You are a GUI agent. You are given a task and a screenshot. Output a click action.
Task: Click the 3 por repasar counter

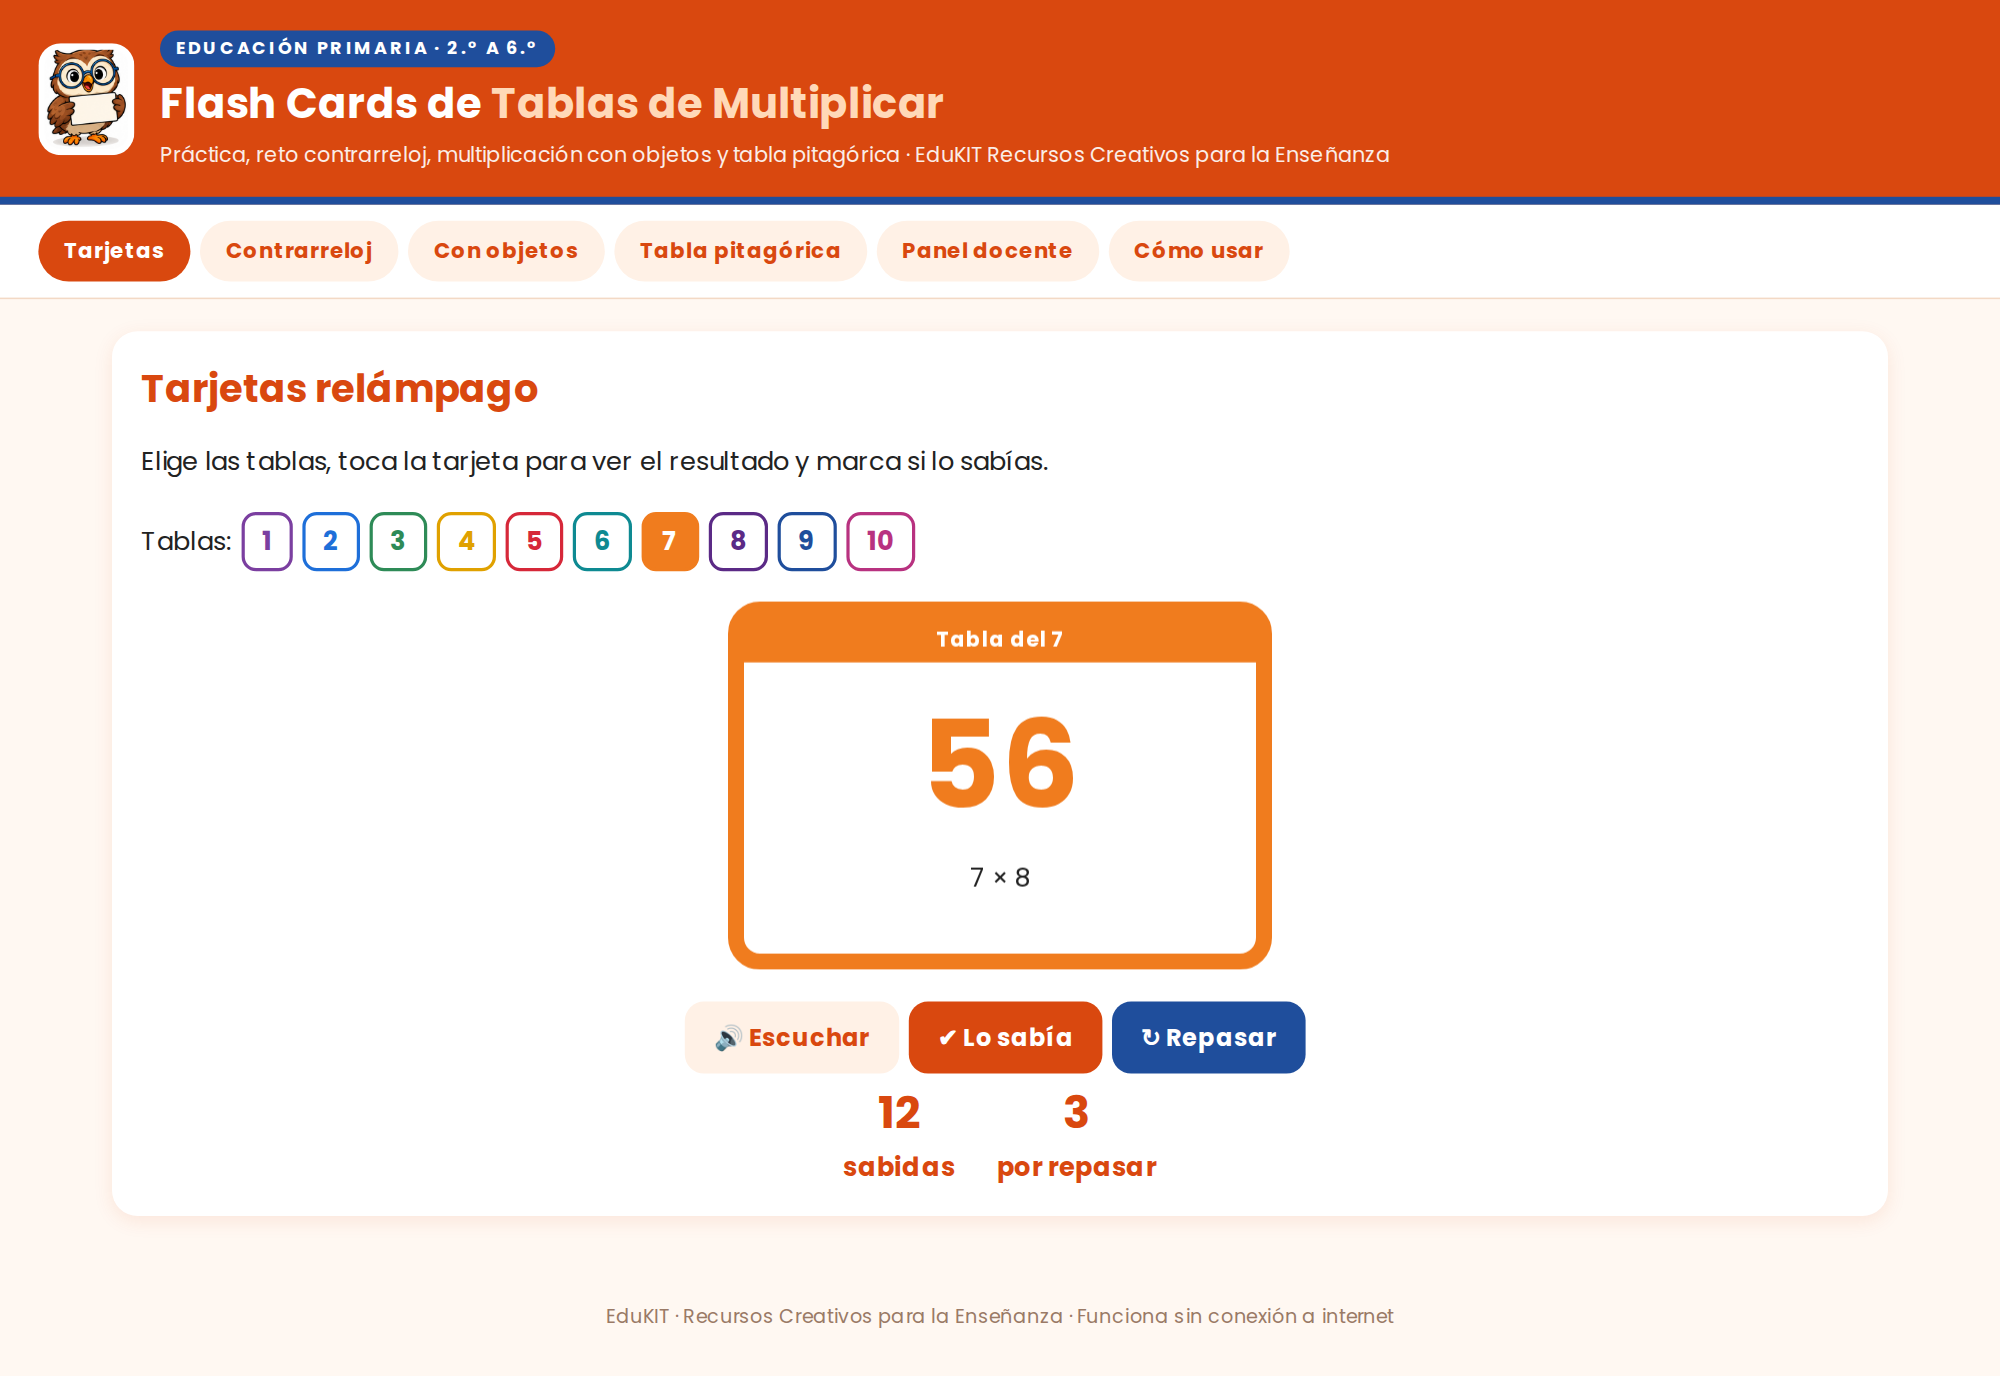[1077, 1137]
